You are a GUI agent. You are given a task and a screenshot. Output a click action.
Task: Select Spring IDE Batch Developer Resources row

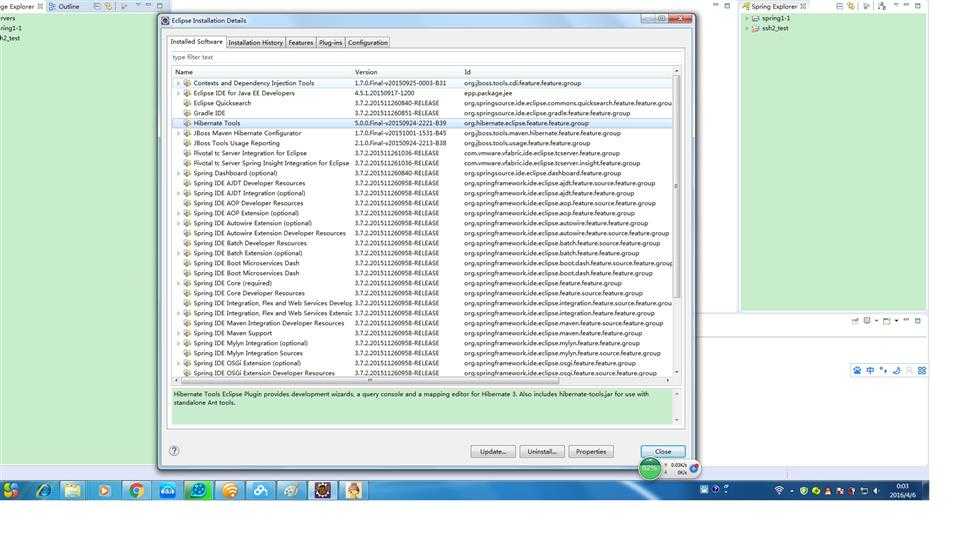pyautogui.click(x=422, y=243)
